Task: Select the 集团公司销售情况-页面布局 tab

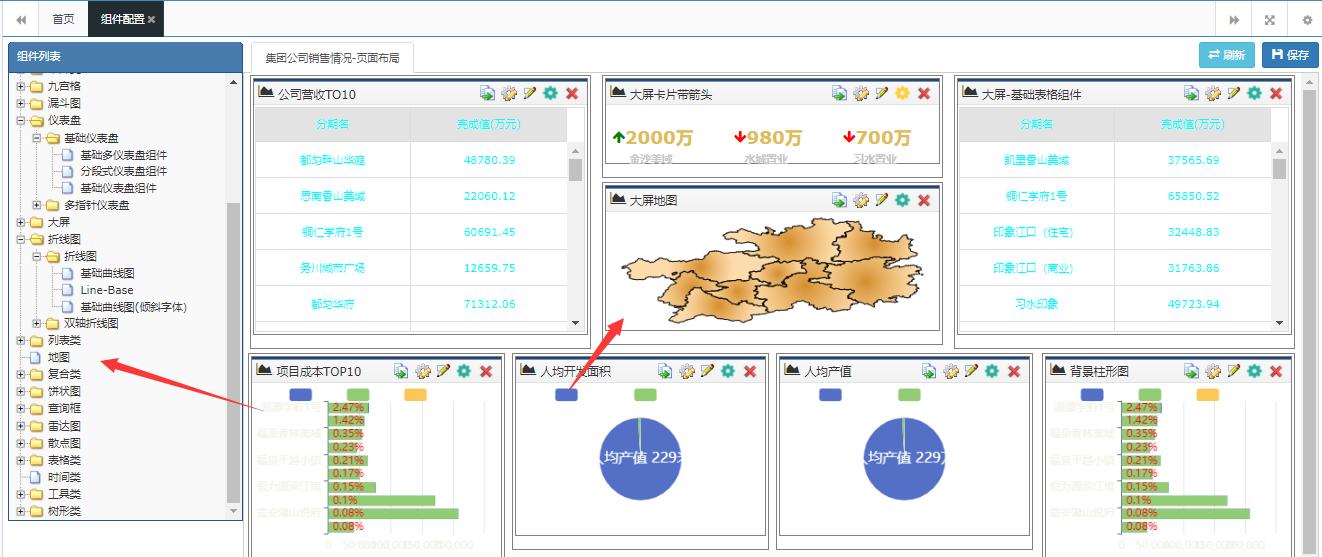Action: tap(332, 58)
